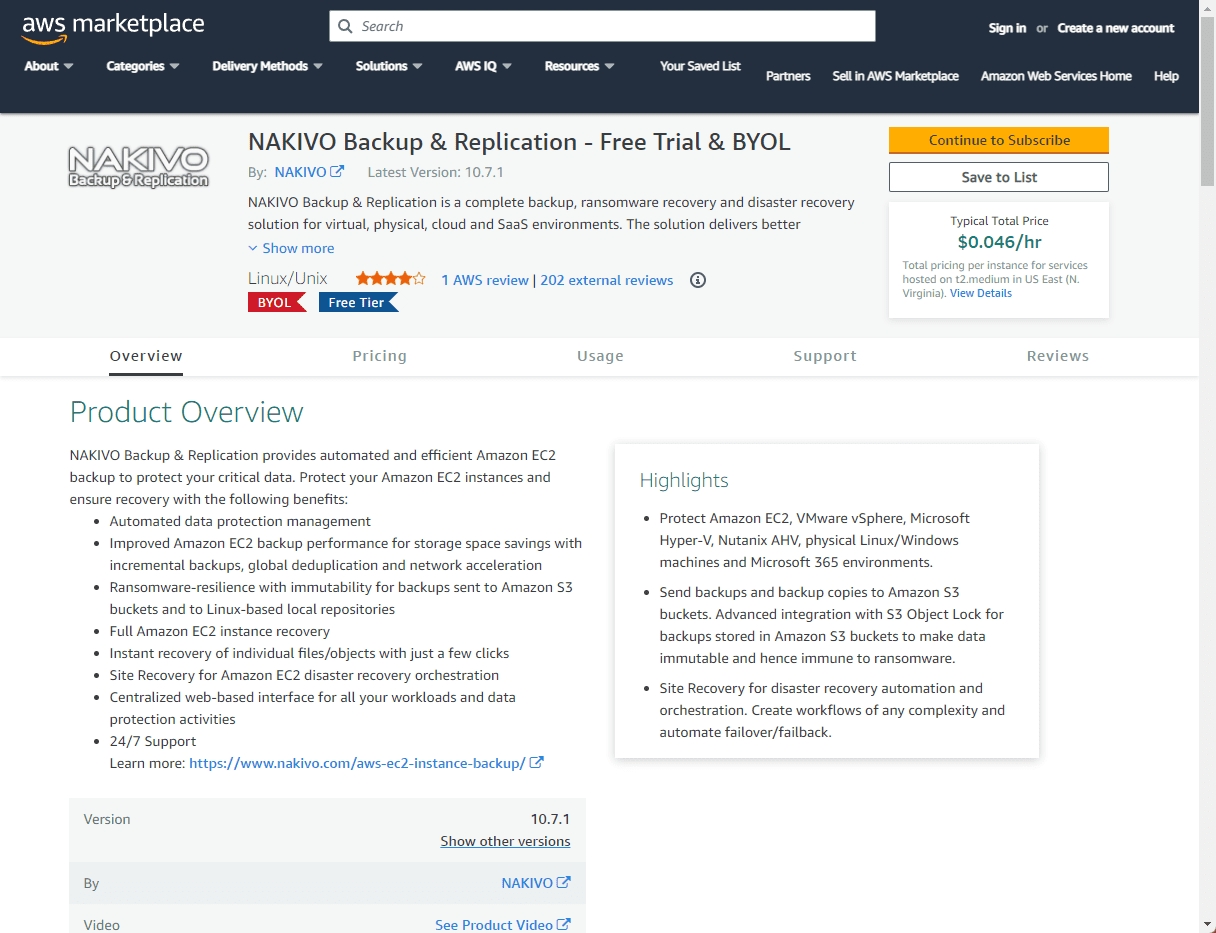
Task: Open the Reviews tab
Action: tap(1057, 356)
